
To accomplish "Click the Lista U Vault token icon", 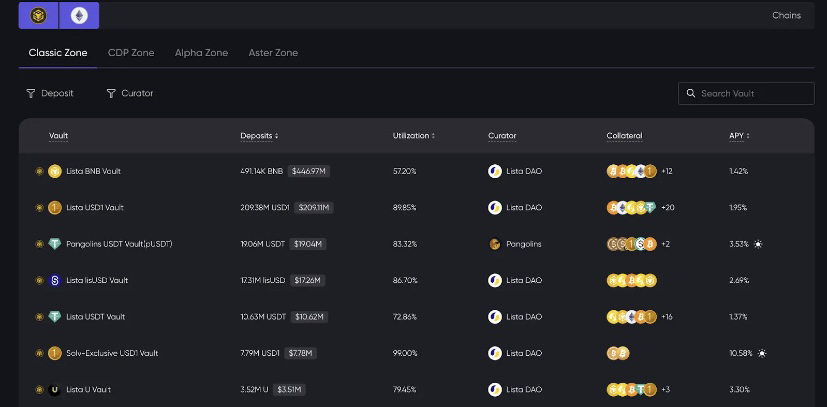I will point(55,389).
